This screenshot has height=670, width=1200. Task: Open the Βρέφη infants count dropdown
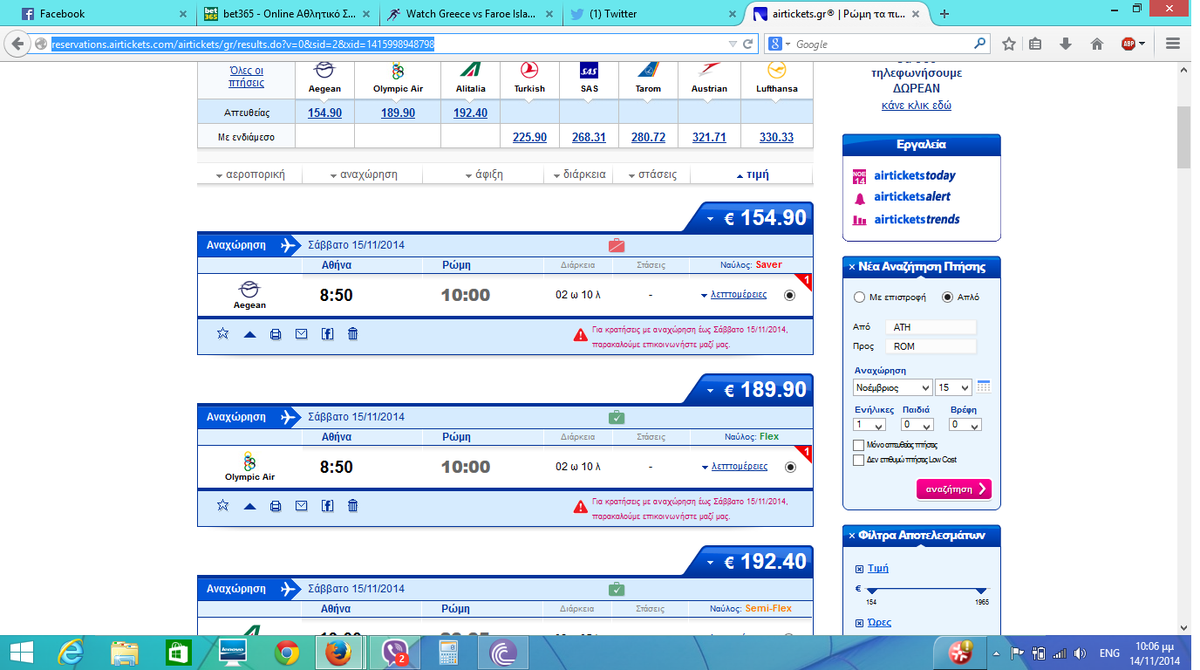click(x=965, y=425)
